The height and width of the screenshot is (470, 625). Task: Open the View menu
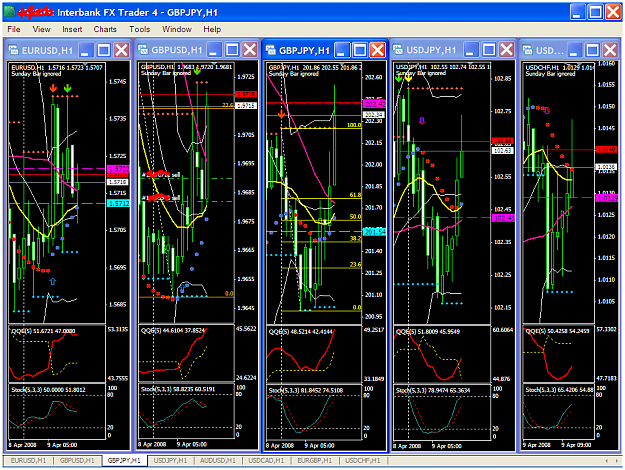[41, 29]
